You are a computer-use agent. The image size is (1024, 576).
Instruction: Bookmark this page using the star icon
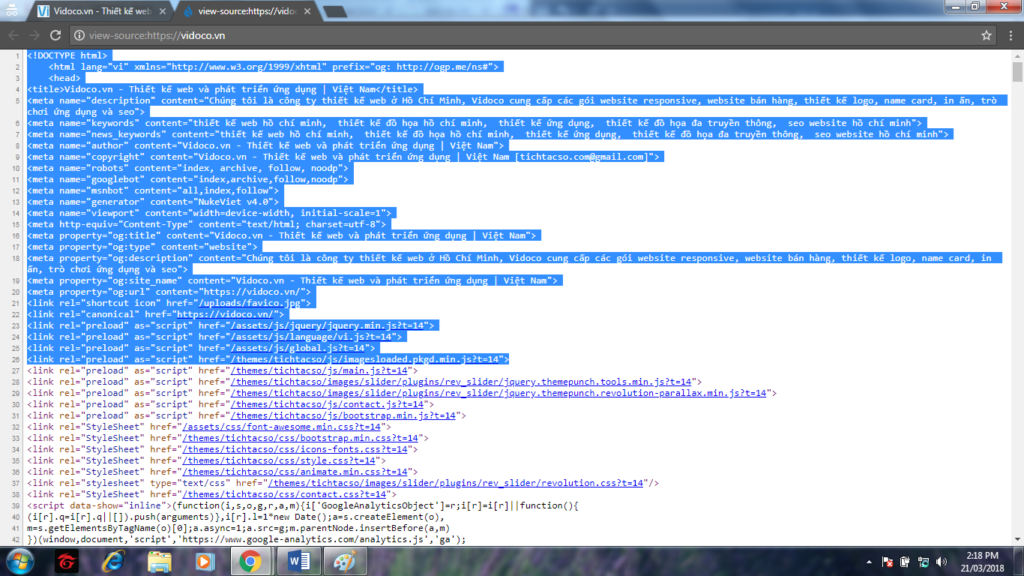point(986,35)
